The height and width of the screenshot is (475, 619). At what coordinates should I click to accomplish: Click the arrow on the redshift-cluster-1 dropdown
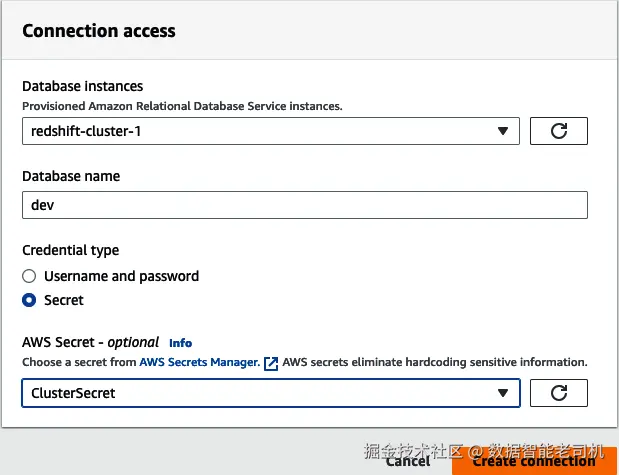pos(502,131)
